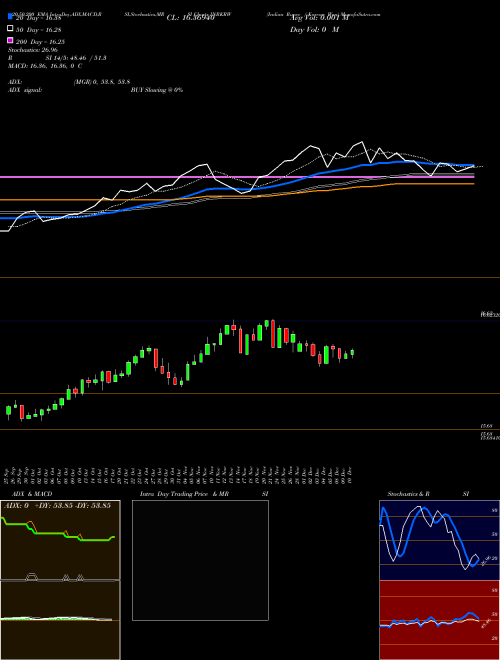
Task: Click the 'SI 14/3: 48.46 / 51.3' reading
Action: click(76, 58)
